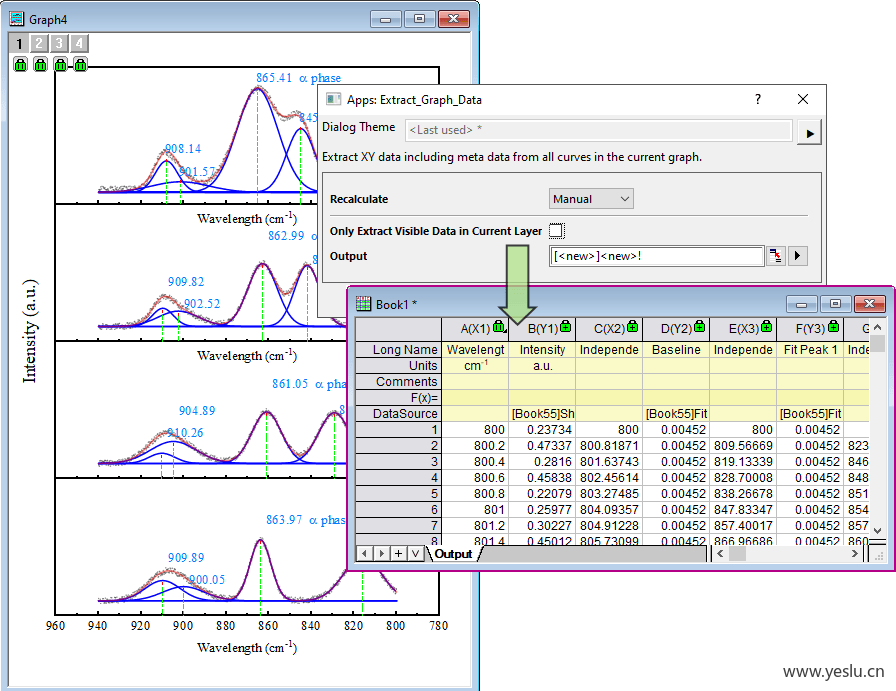The image size is (896, 691).
Task: Click the DataSource row header
Action: [x=398, y=413]
